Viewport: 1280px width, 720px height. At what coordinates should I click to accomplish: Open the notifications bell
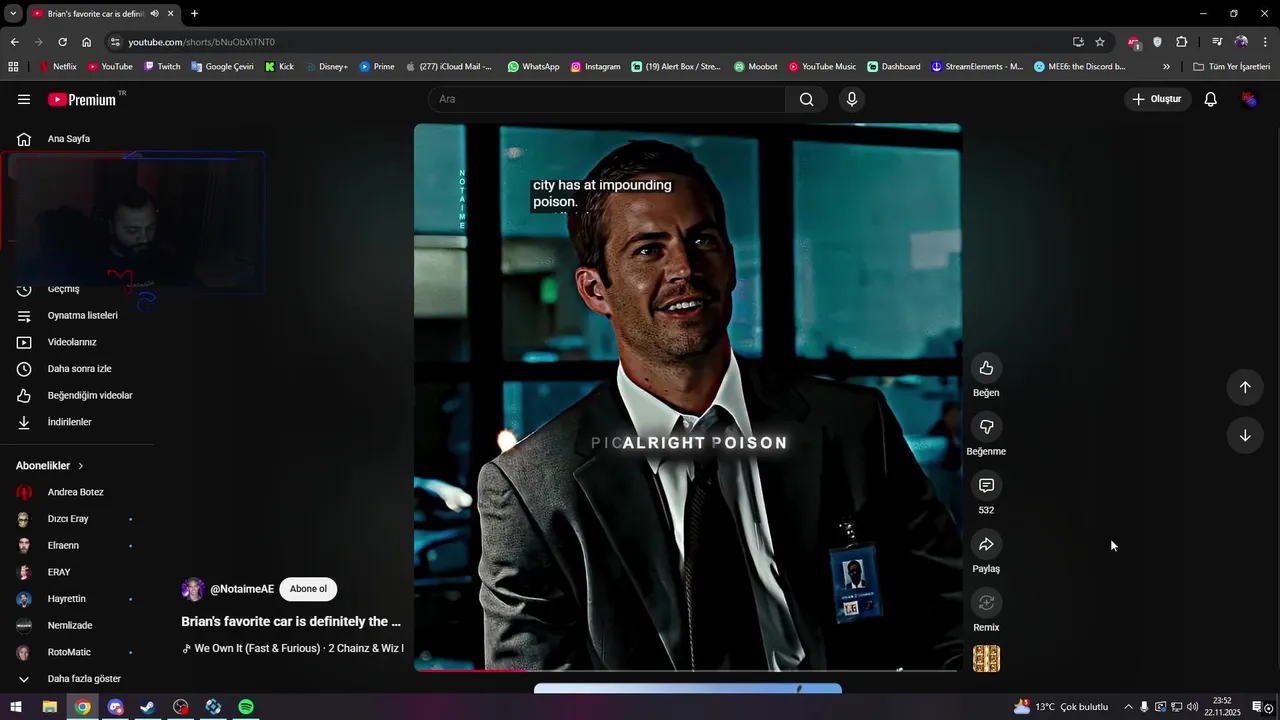tap(1210, 99)
